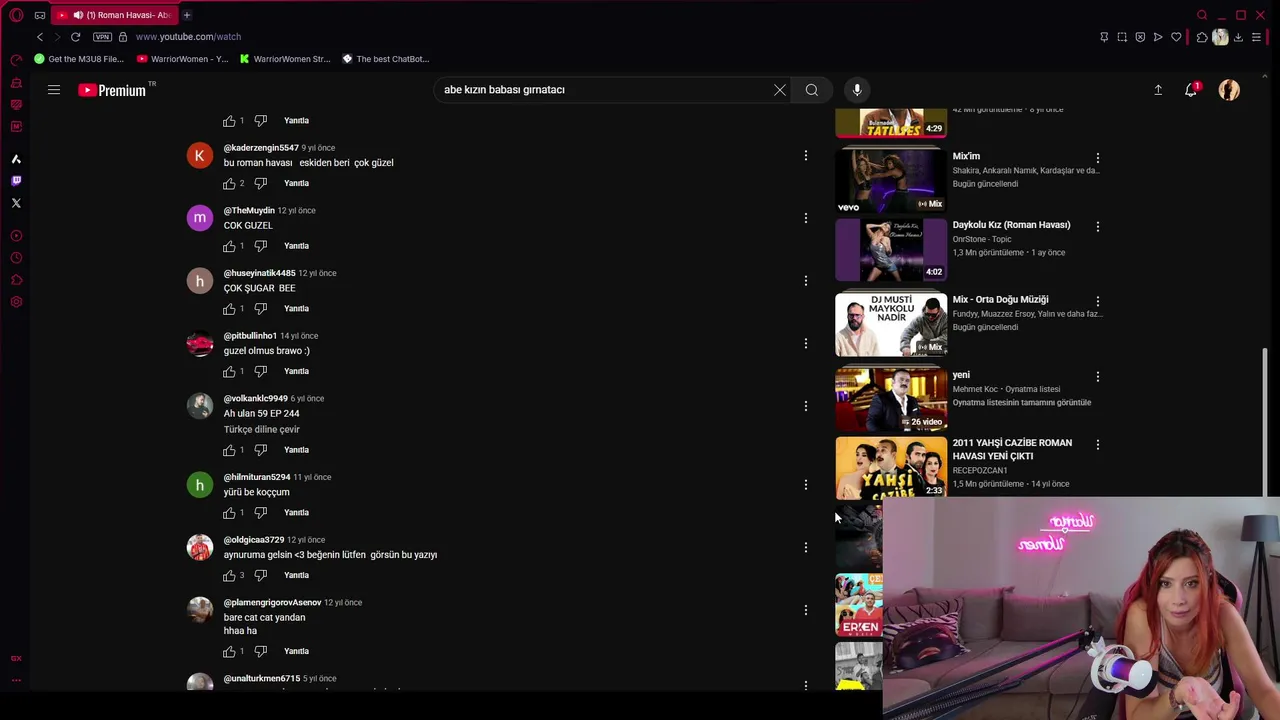This screenshot has height=720, width=1280.
Task: Translate comment via Türkçe diline çevir
Action: (262, 430)
